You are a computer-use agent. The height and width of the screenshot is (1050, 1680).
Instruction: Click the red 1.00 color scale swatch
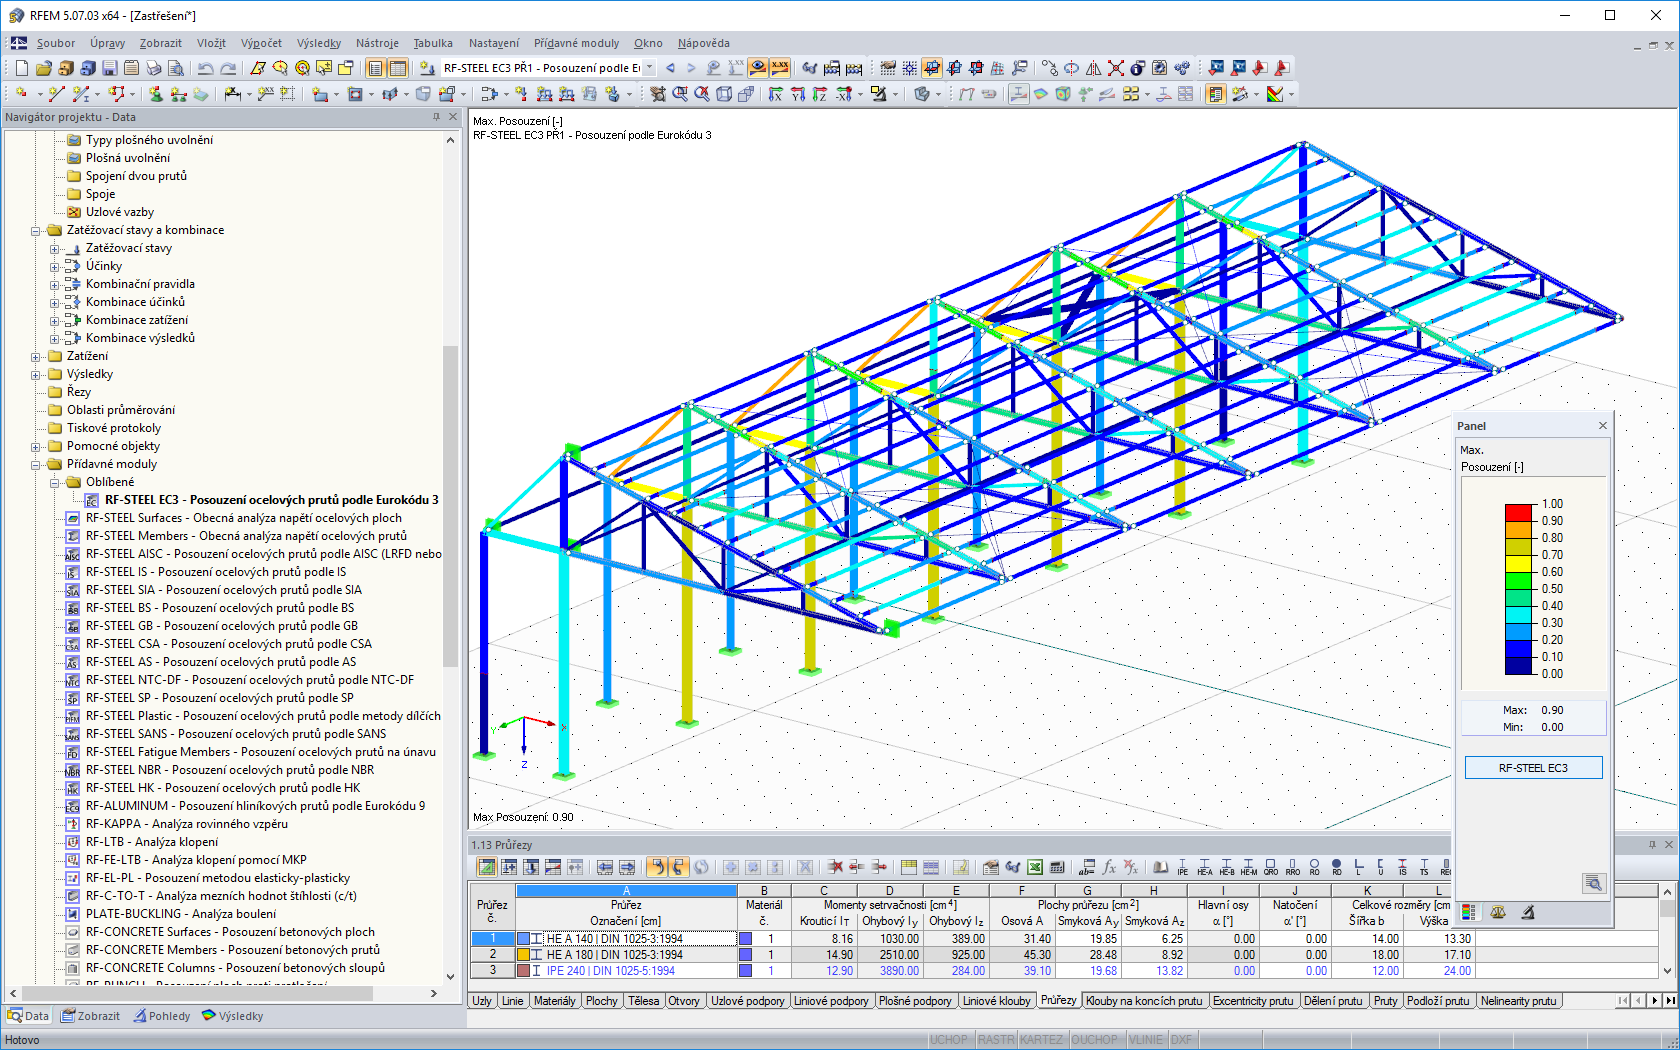(x=1518, y=512)
